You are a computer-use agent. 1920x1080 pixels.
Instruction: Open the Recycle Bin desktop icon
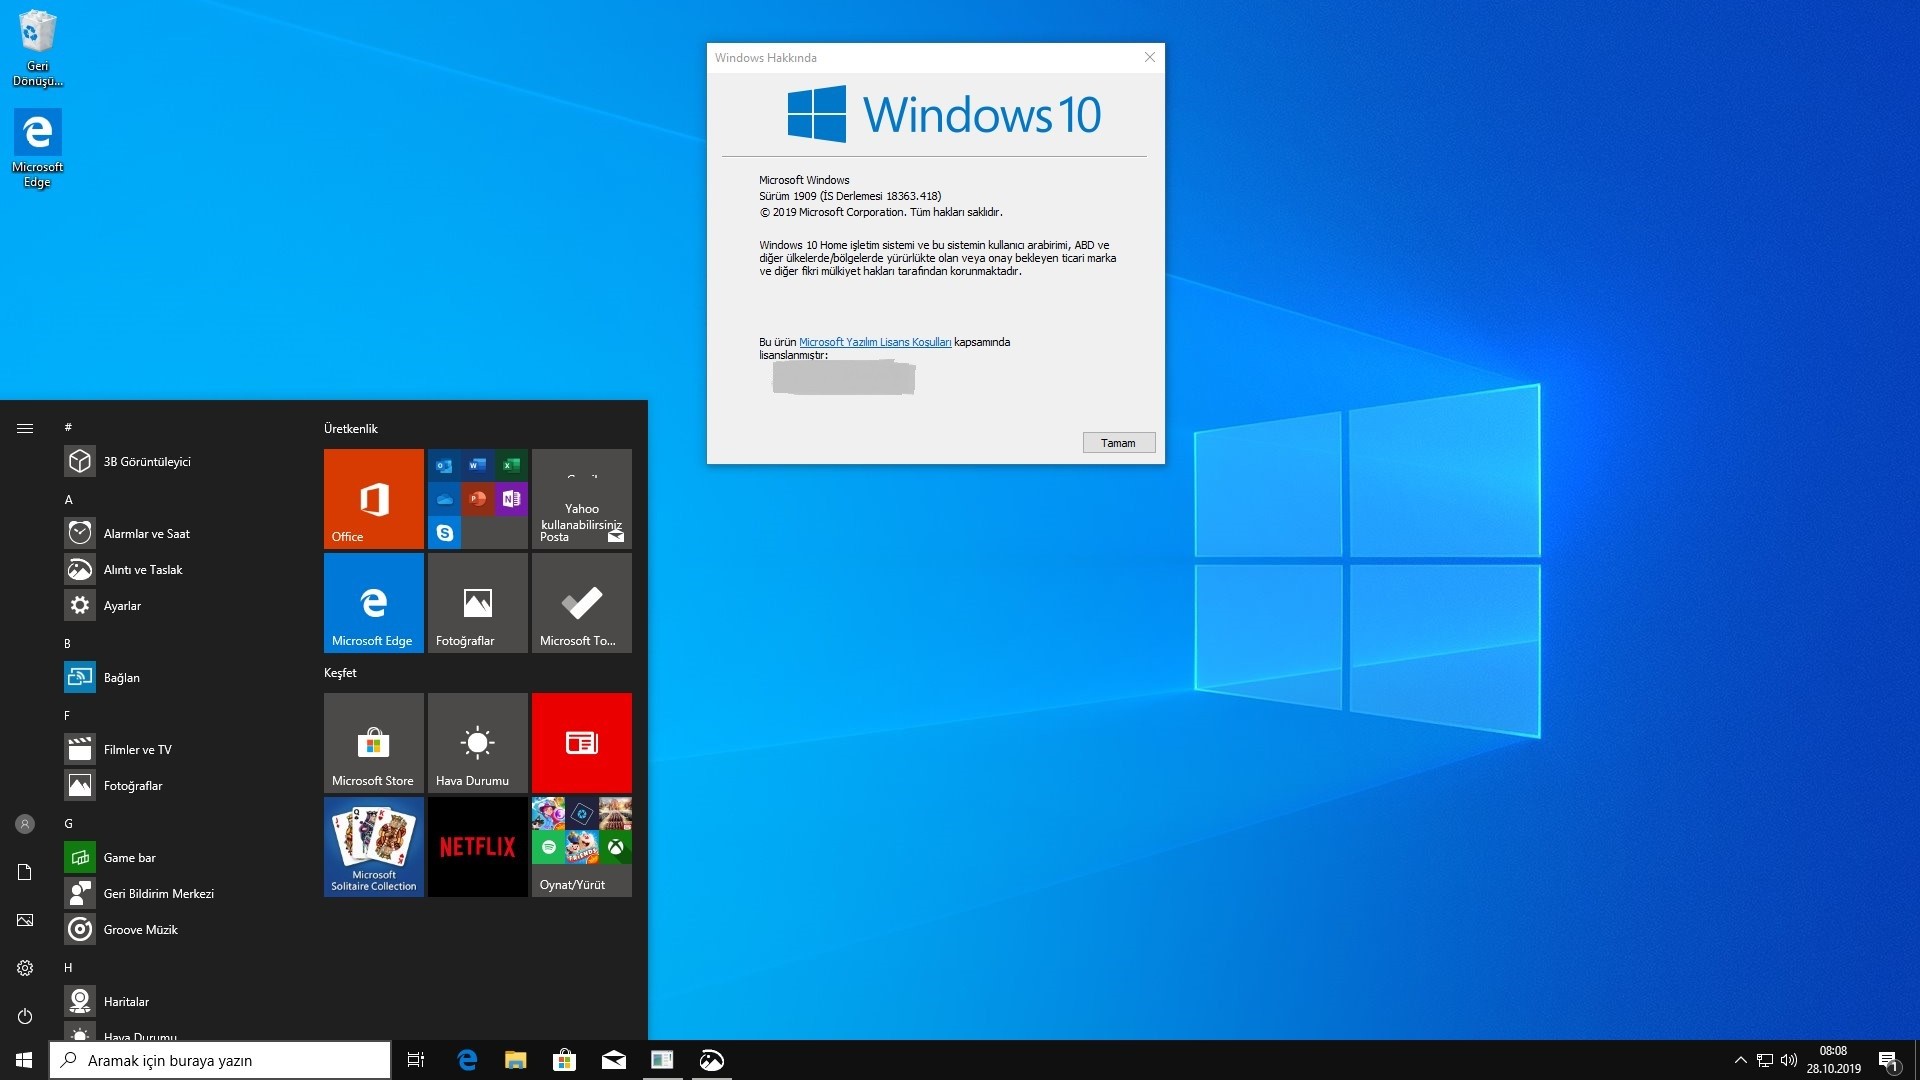[37, 47]
